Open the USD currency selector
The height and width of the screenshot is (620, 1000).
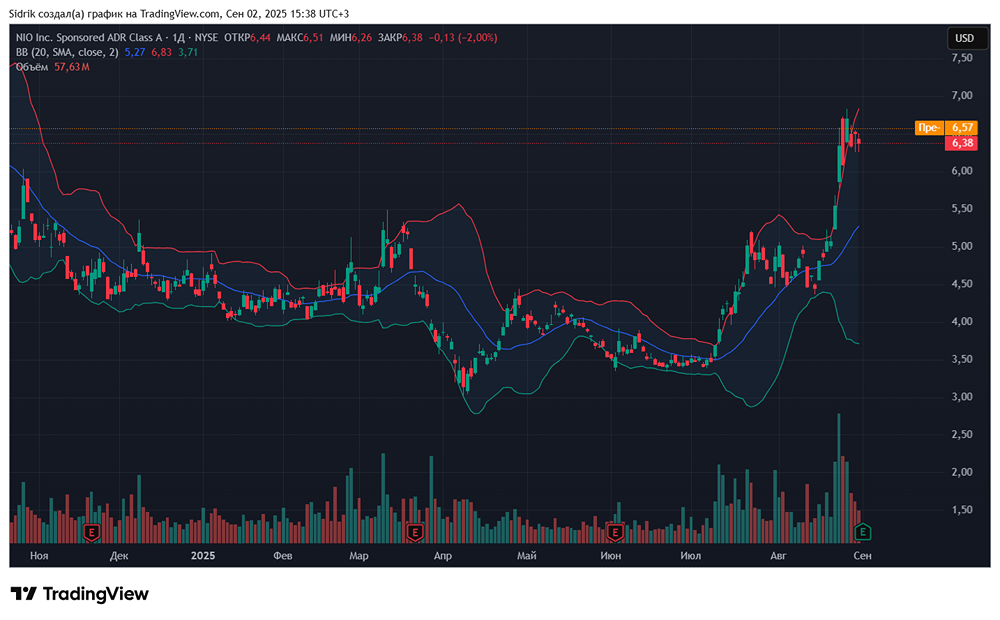coord(964,39)
